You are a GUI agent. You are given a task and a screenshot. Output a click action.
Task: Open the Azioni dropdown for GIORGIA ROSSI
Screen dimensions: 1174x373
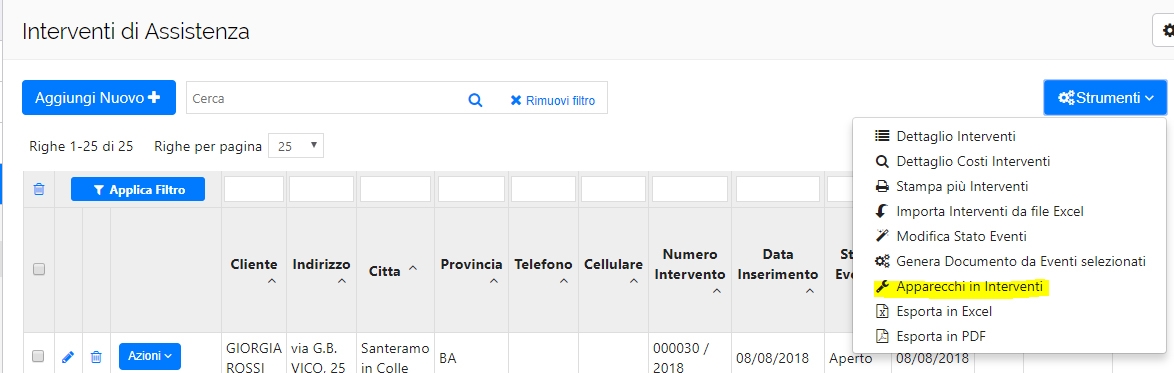pyautogui.click(x=150, y=356)
